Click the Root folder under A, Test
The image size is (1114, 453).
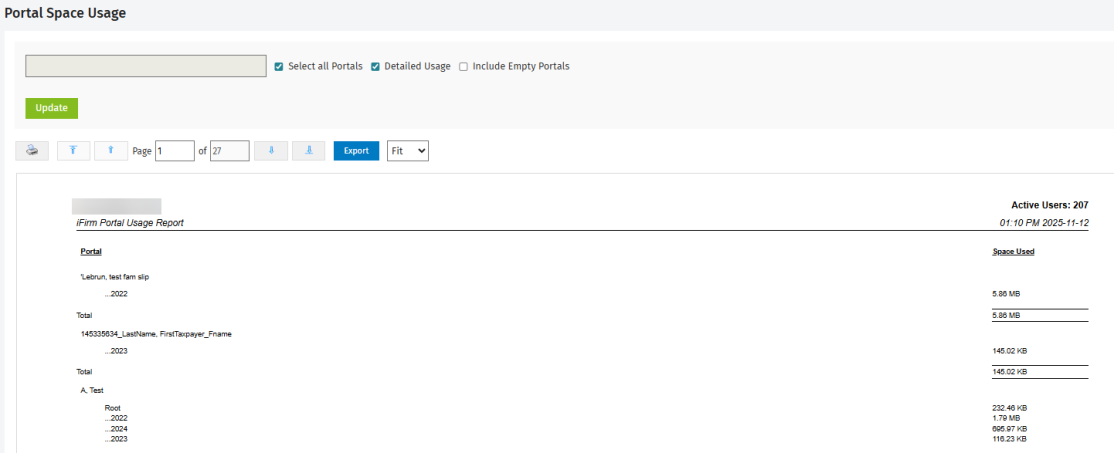(x=112, y=408)
